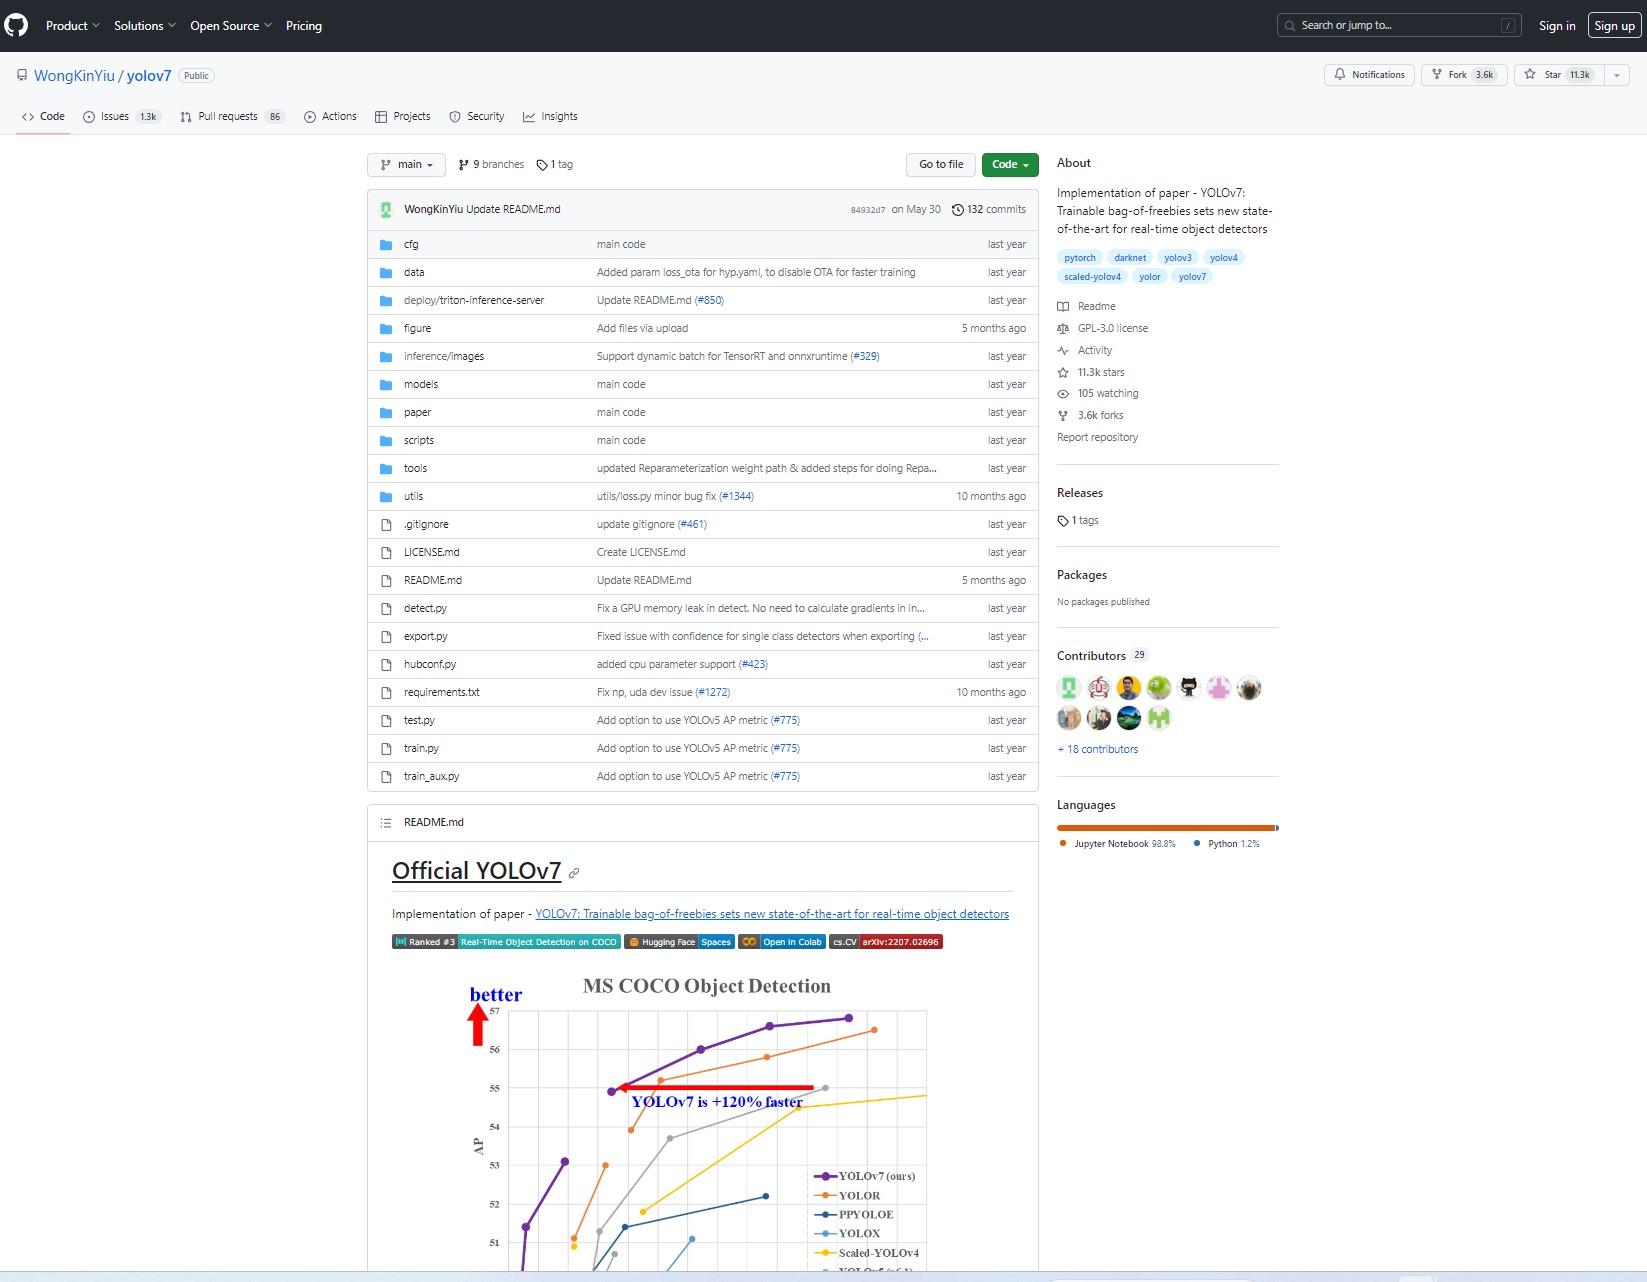This screenshot has width=1647, height=1282.
Task: Focus the Search or jump to field
Action: [x=1399, y=25]
